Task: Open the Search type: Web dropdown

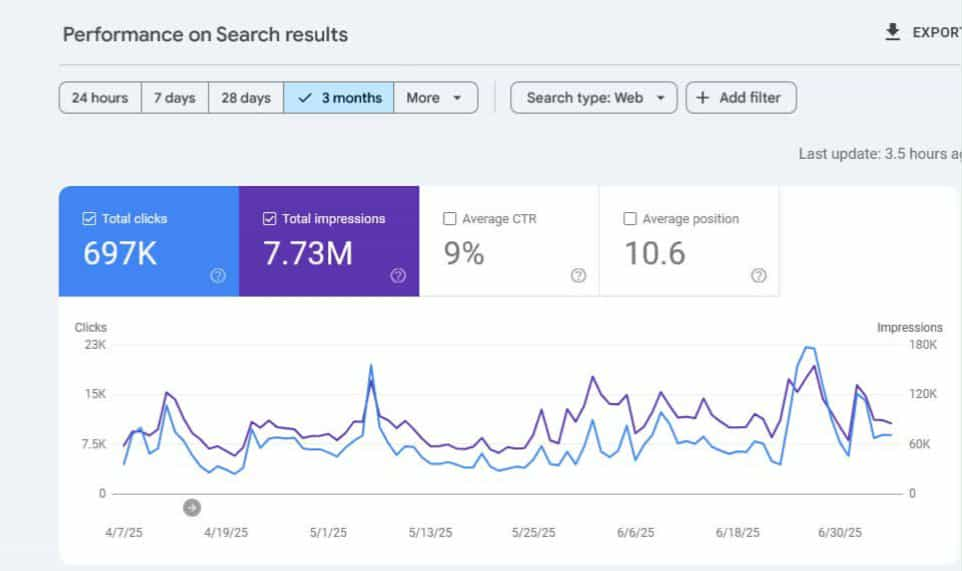Action: [x=594, y=98]
